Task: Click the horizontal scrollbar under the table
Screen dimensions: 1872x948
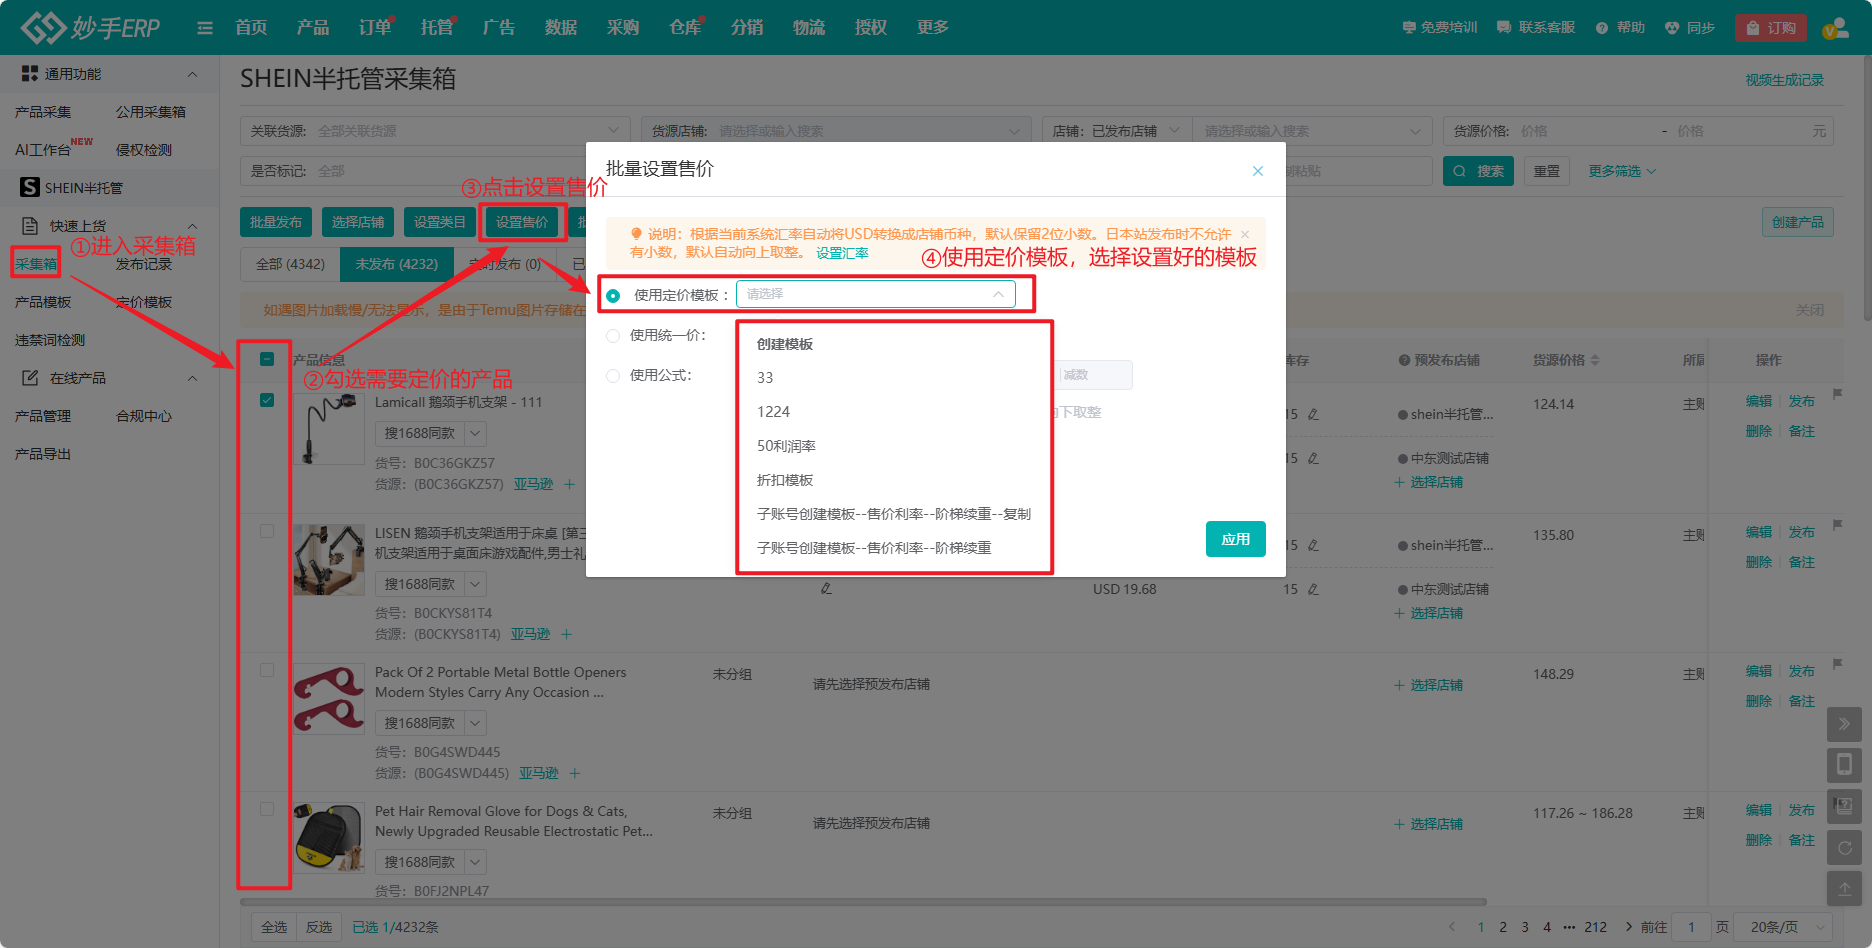Action: 863,902
